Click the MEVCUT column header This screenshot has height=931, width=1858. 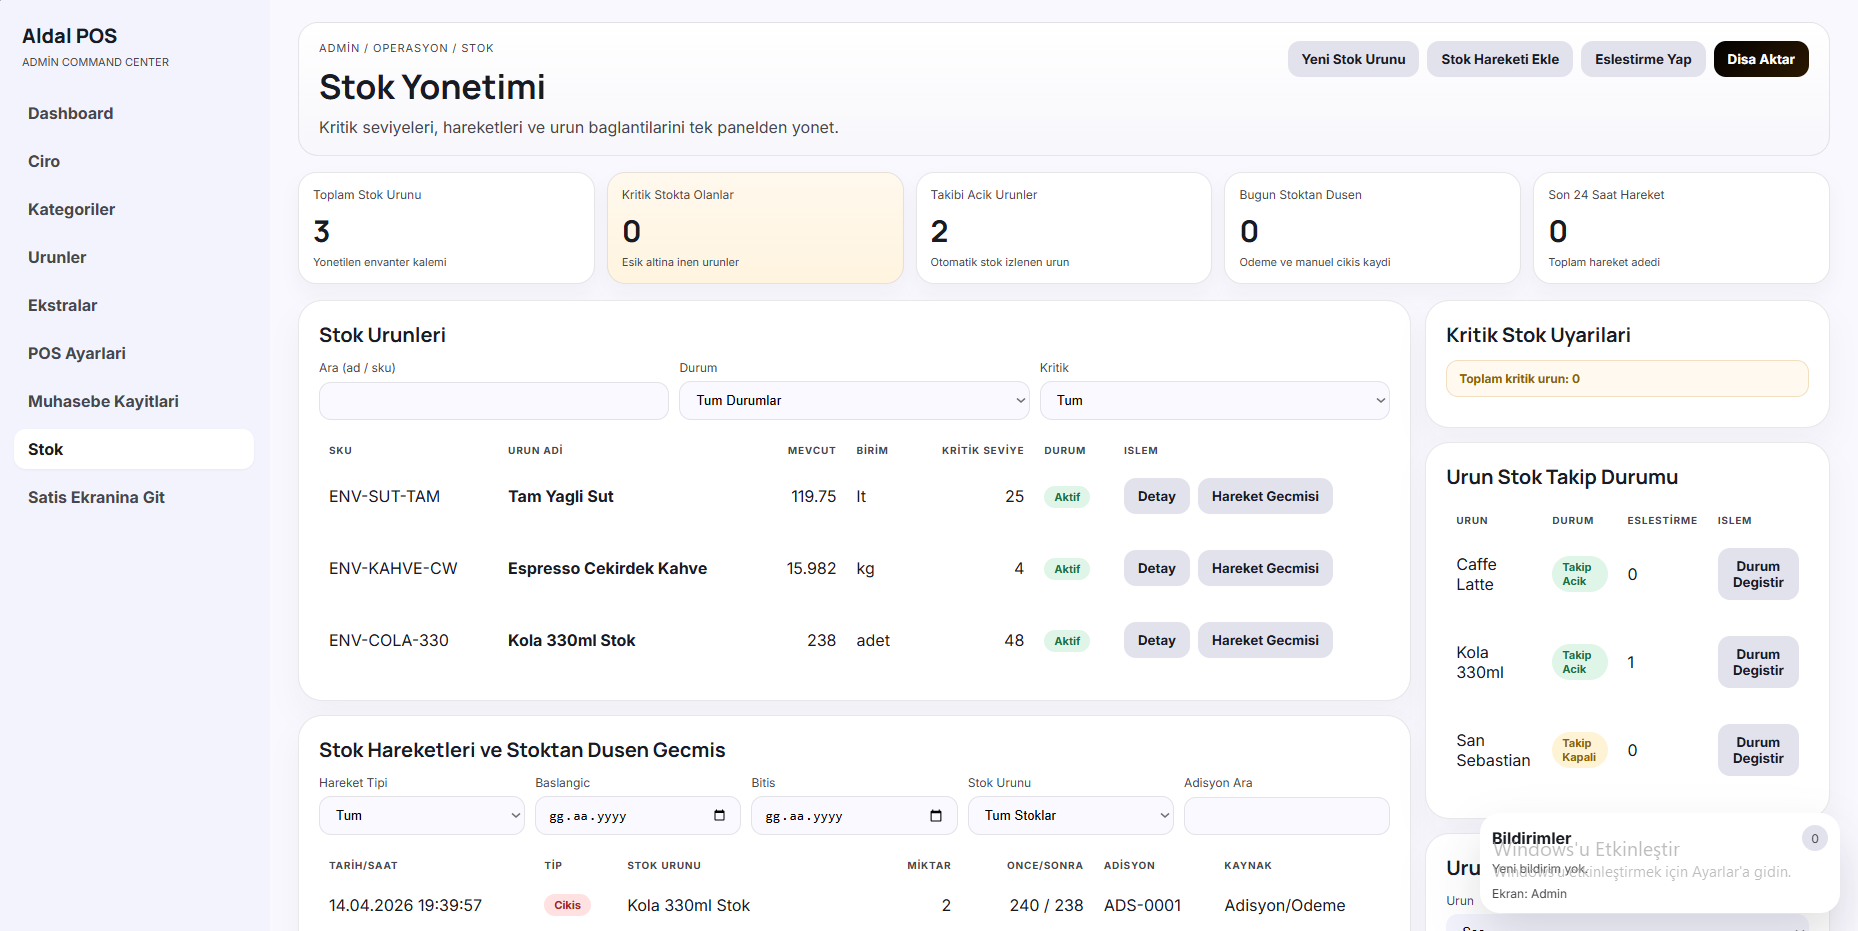[x=811, y=451]
